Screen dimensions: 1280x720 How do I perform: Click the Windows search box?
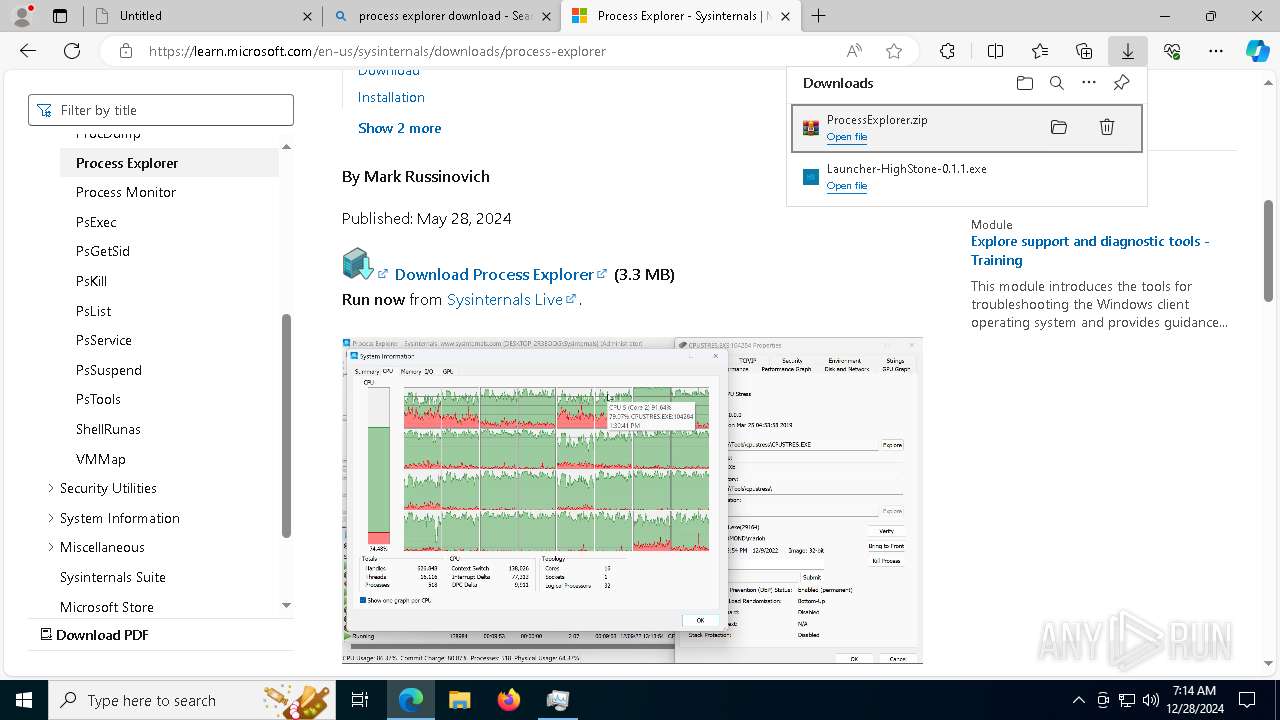click(x=193, y=700)
